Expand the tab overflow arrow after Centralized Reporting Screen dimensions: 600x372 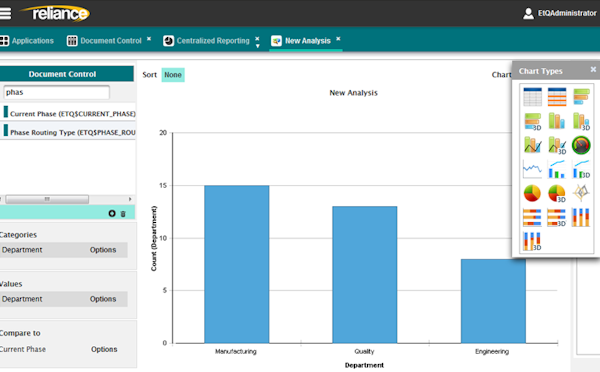click(258, 46)
